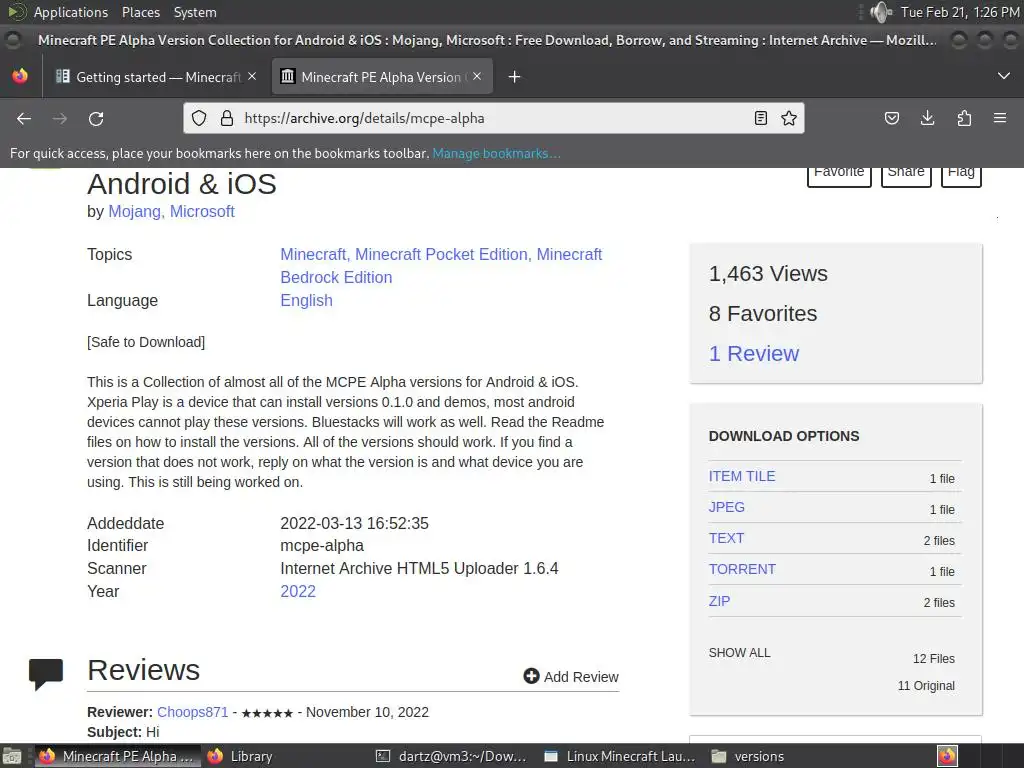Switch to Linux Minecraft Launcher window
This screenshot has height=768, width=1024.
(x=619, y=756)
